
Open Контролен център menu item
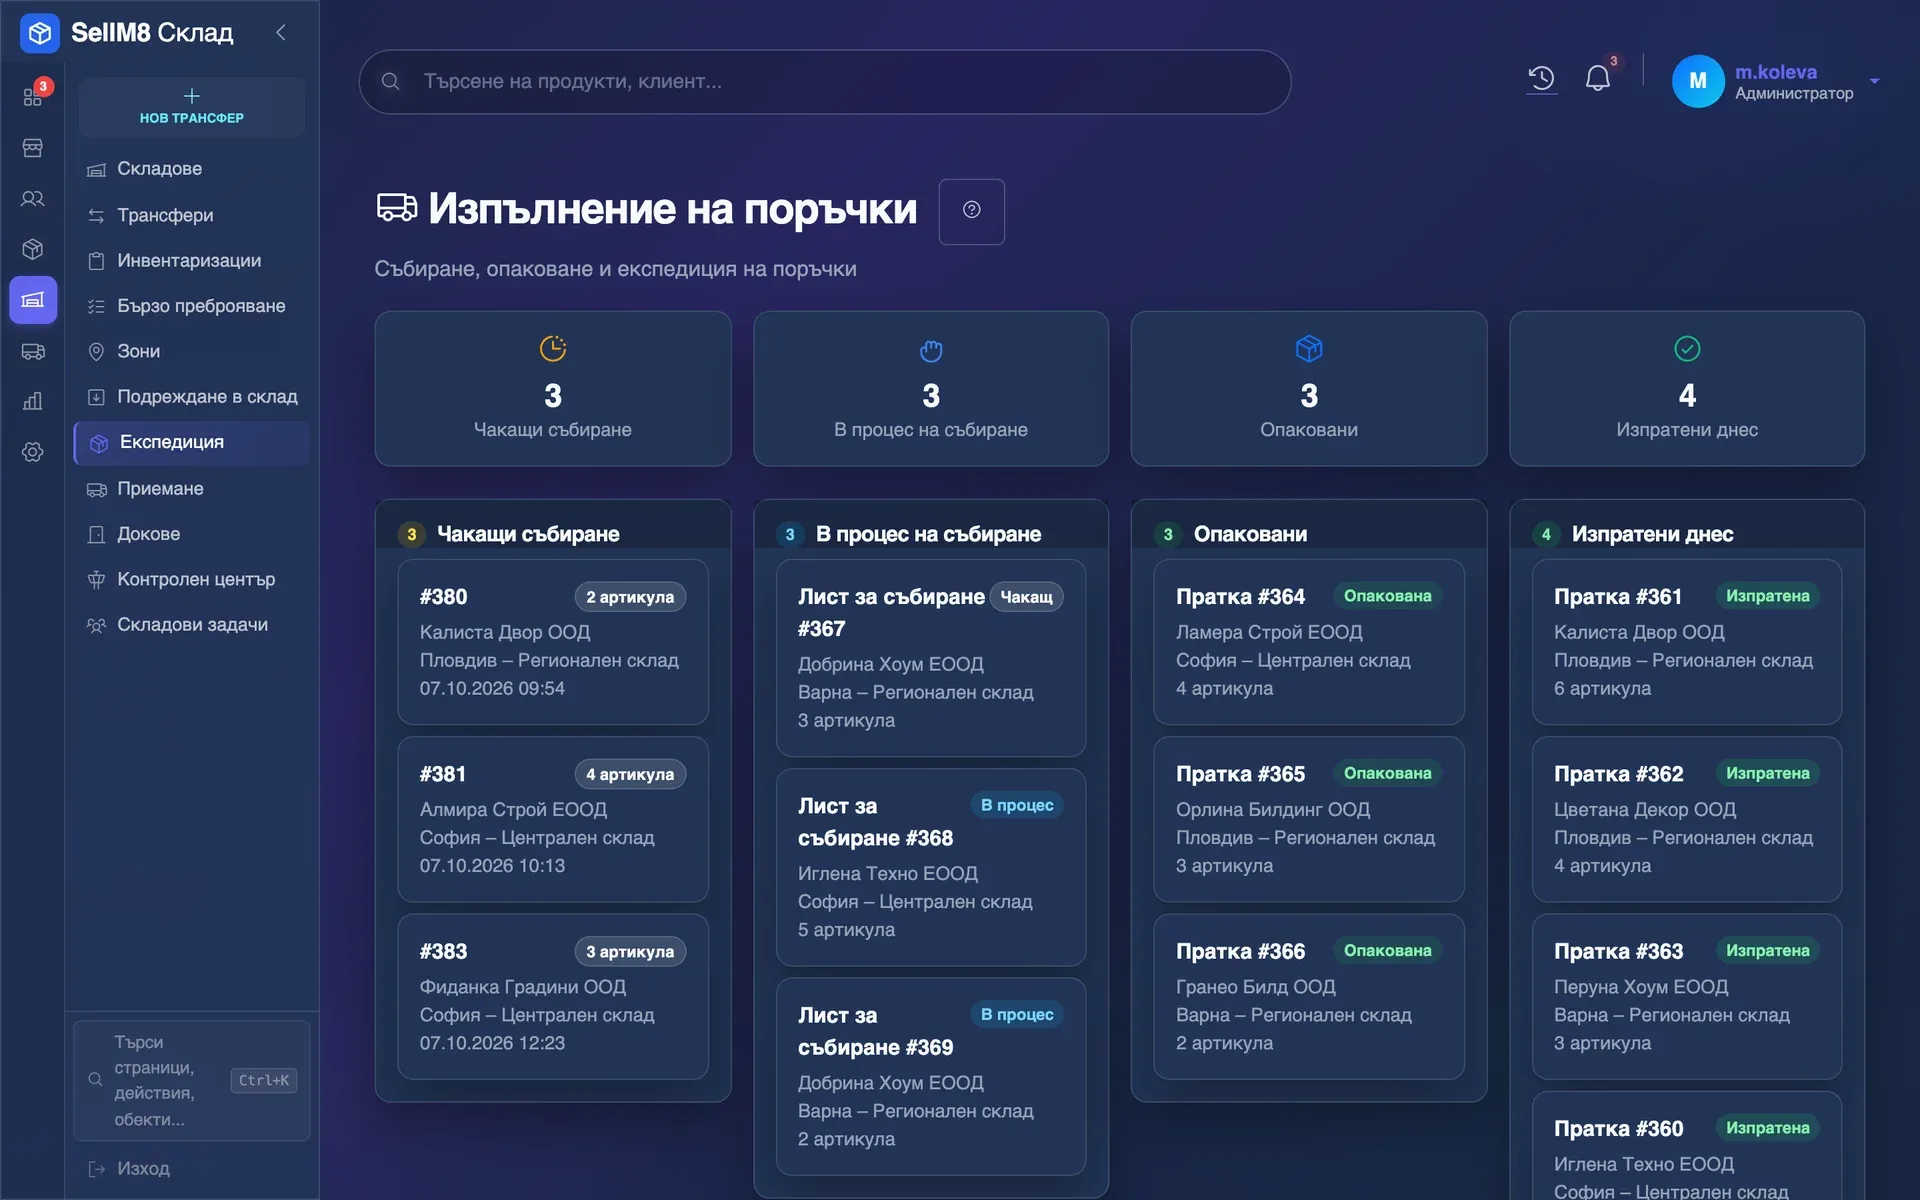tap(192, 579)
